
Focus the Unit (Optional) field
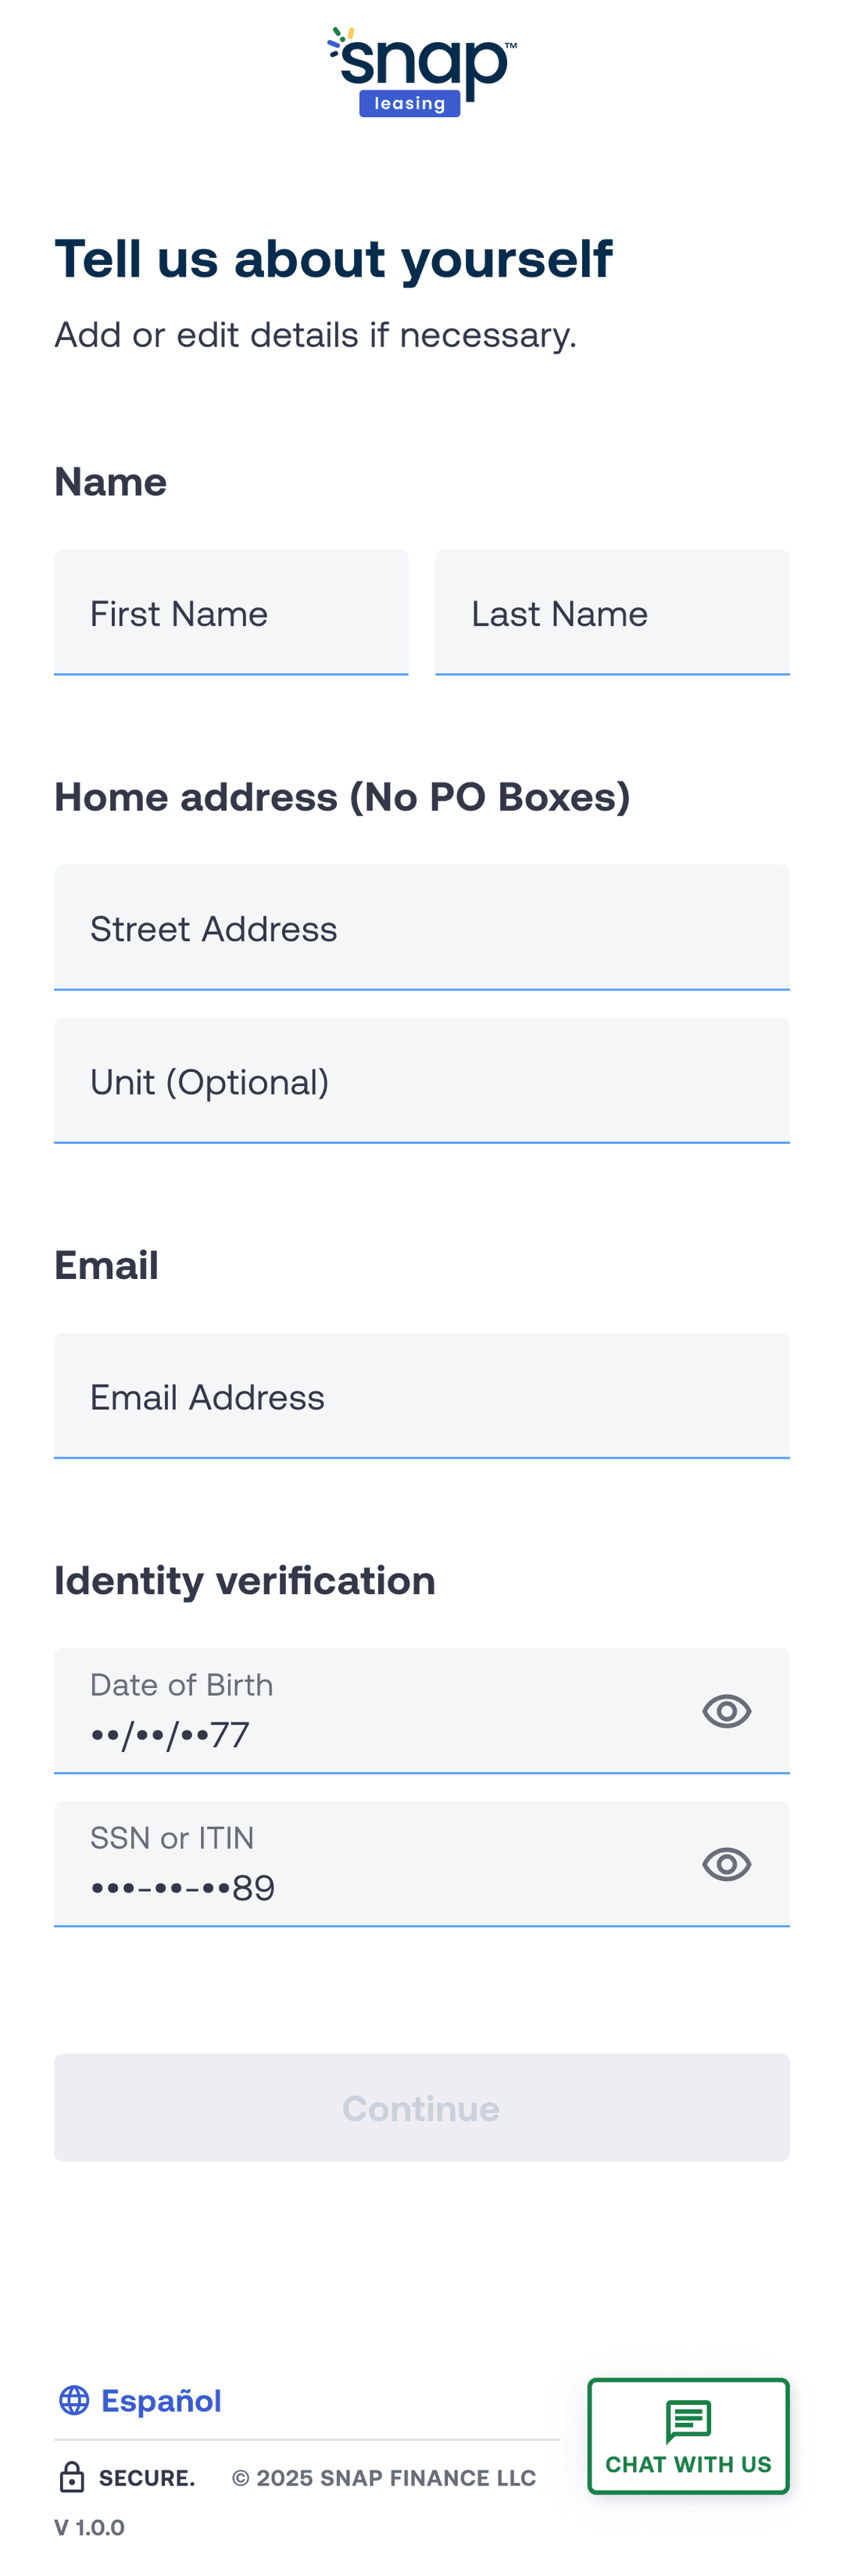pos(421,1080)
